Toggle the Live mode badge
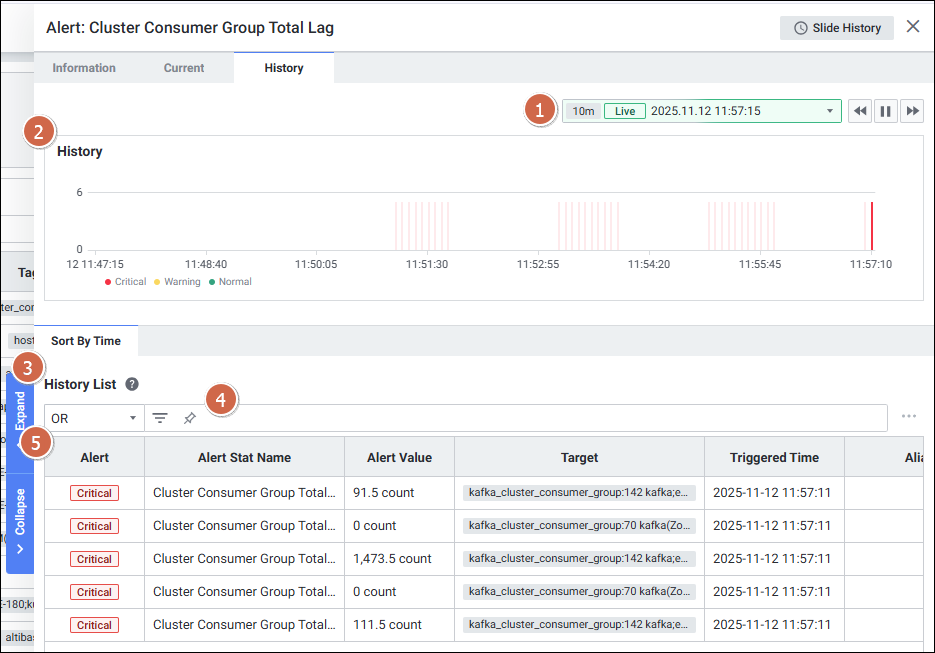 (624, 111)
